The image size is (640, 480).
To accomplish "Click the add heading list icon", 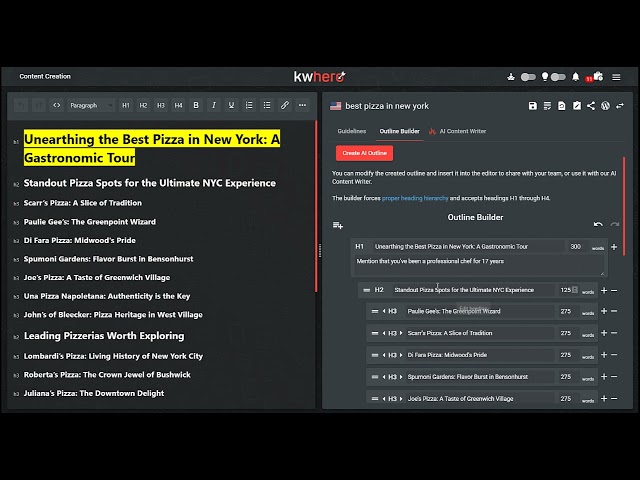I will coord(338,225).
